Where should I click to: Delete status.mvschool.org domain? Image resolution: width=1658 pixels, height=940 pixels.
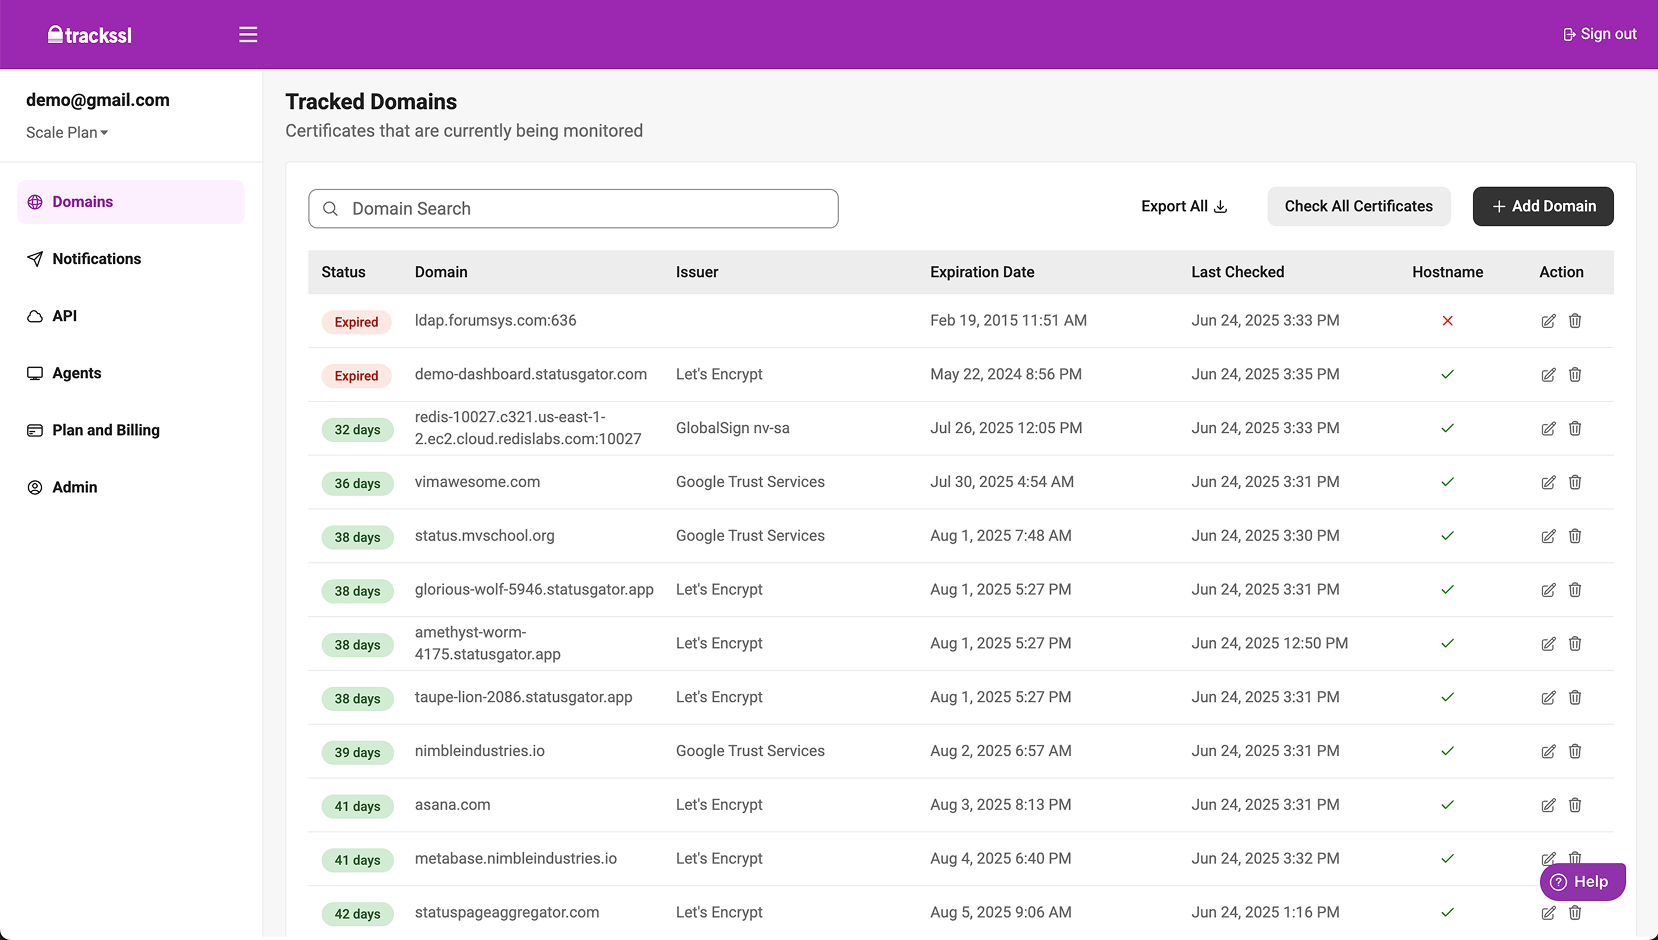1575,537
